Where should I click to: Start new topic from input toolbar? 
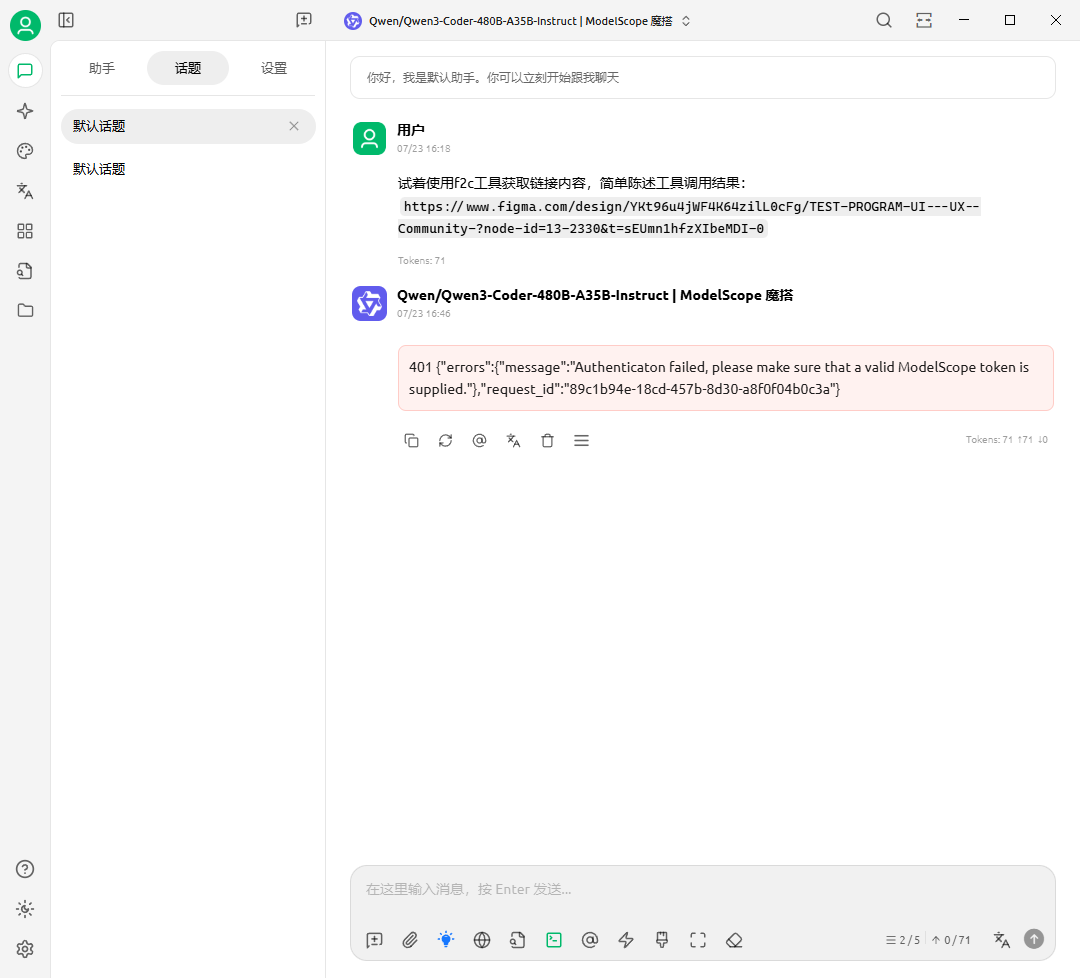tap(375, 940)
